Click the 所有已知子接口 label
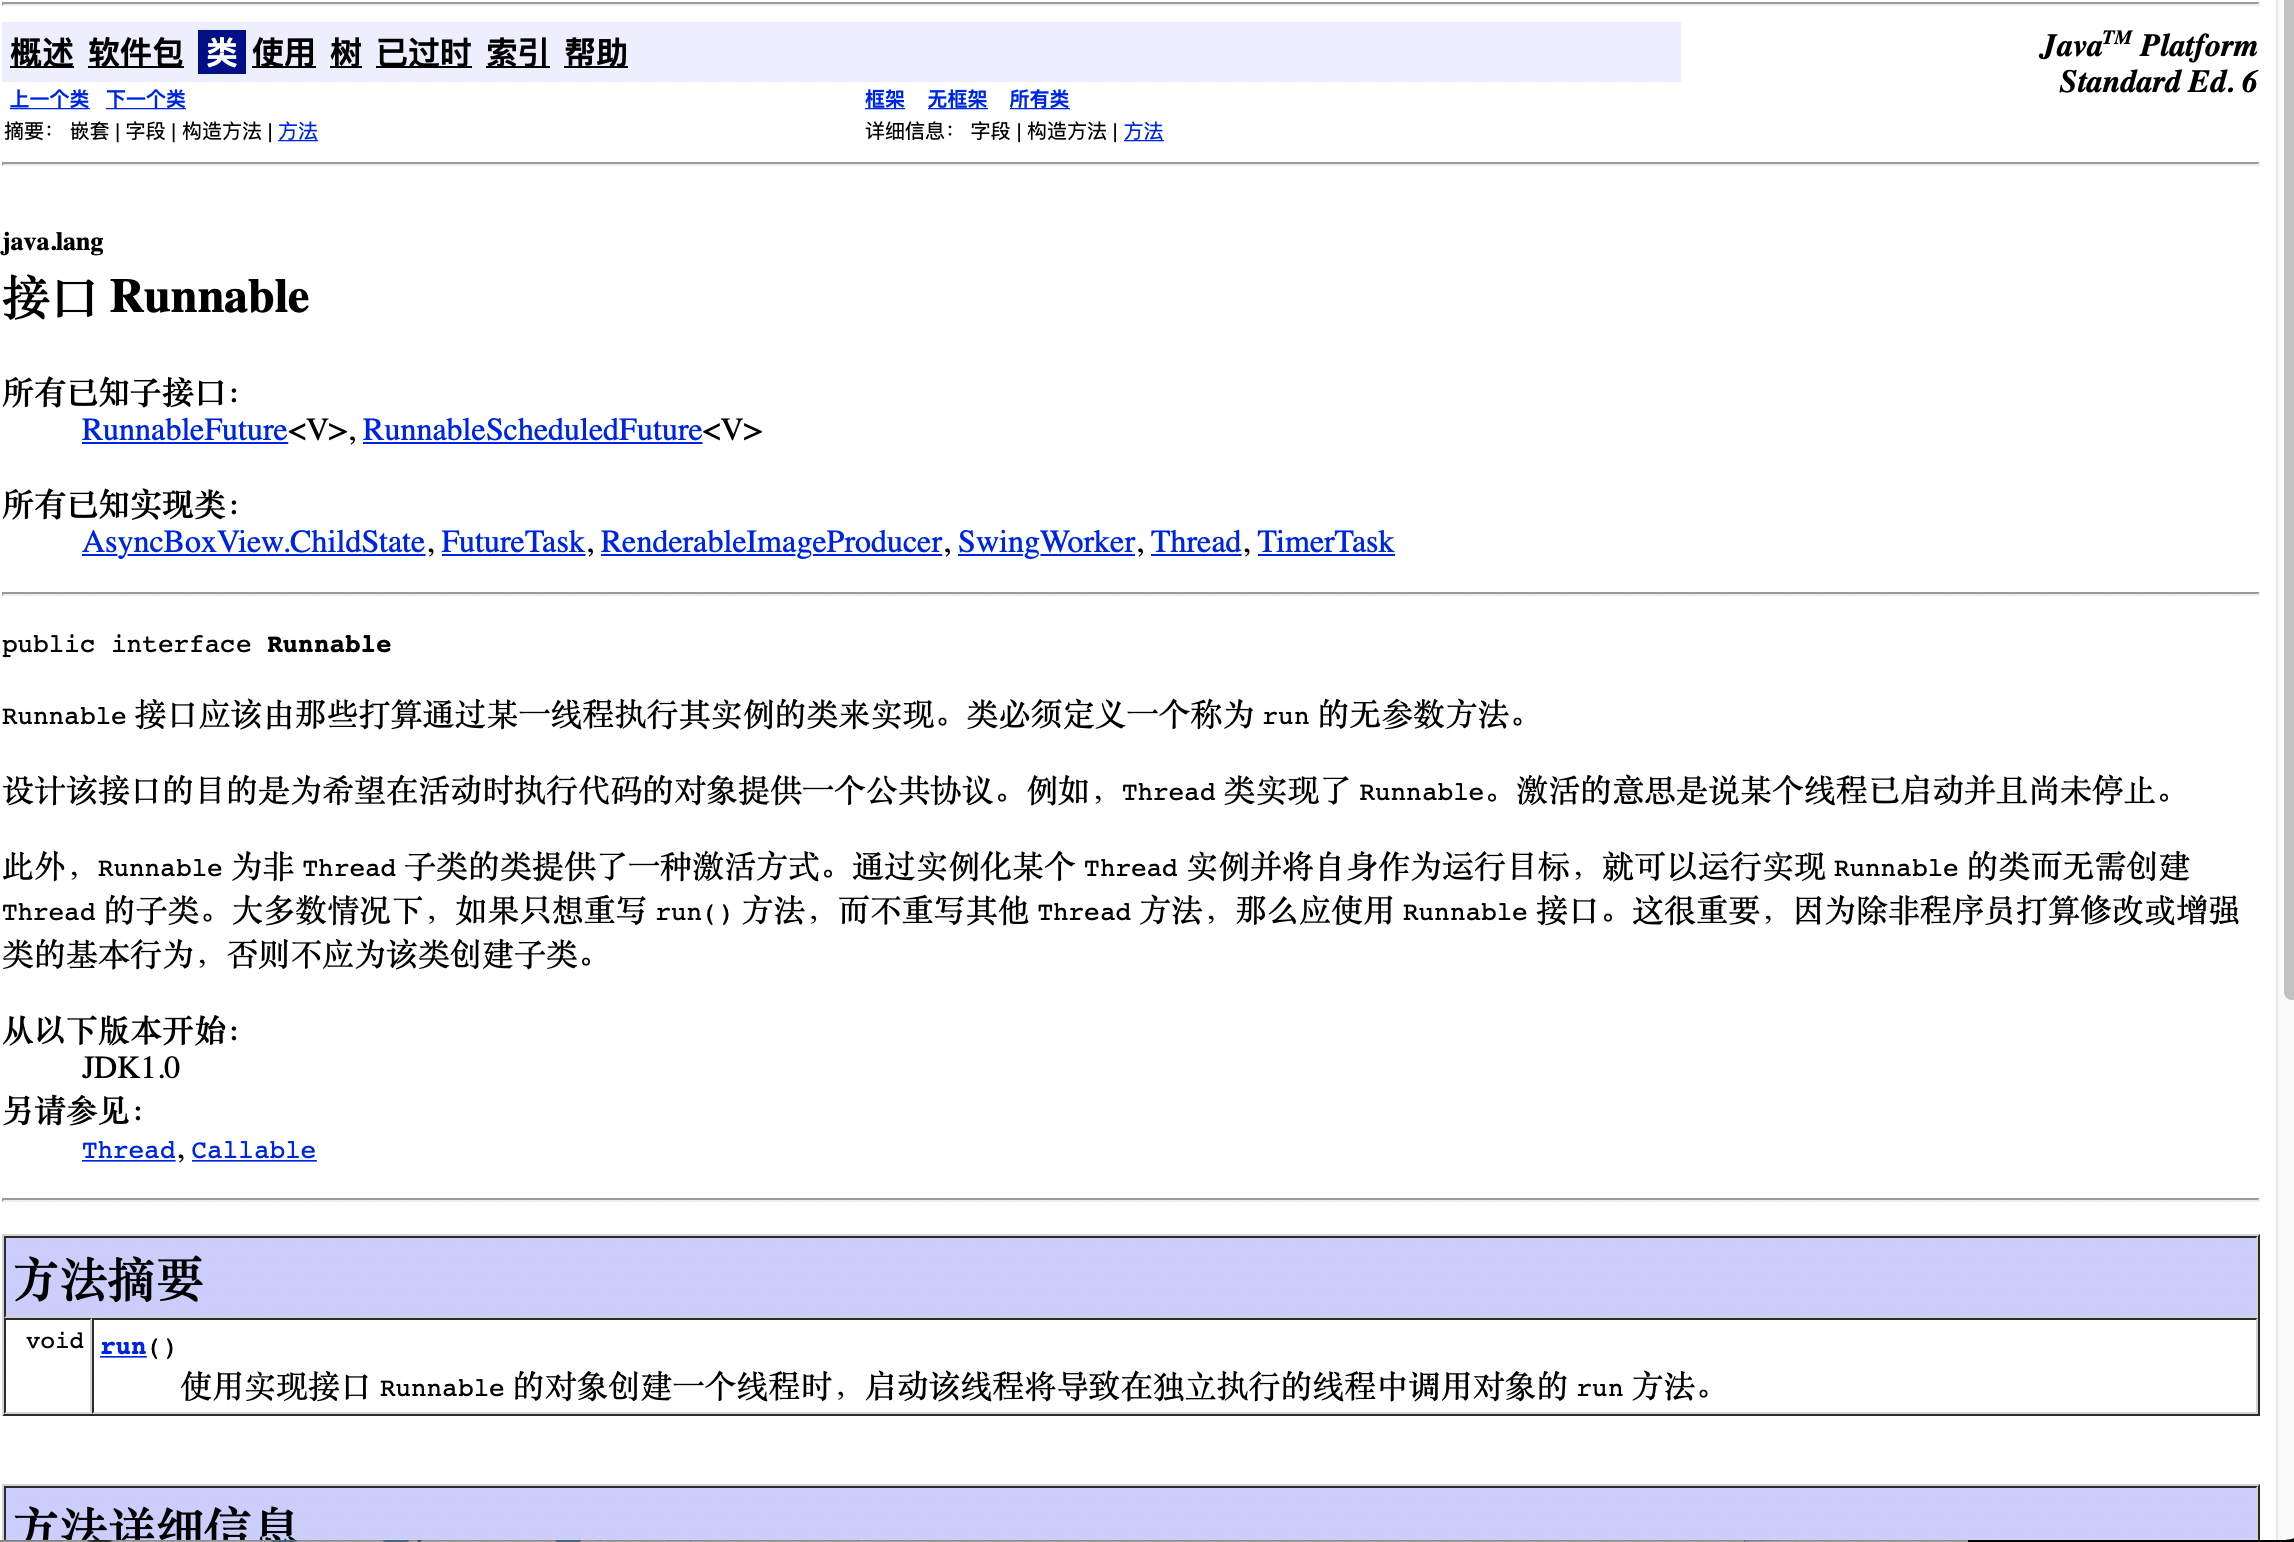Viewport: 2294px width, 1542px height. click(121, 393)
